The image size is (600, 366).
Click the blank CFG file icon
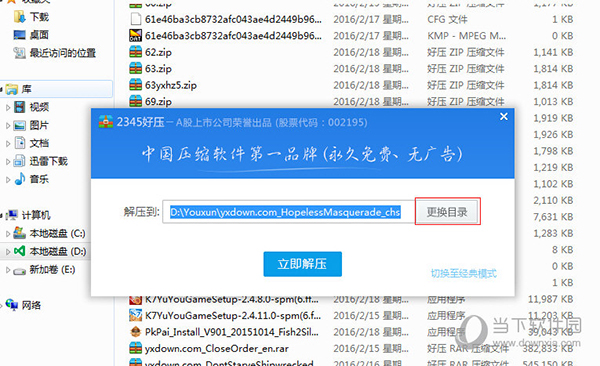point(135,19)
